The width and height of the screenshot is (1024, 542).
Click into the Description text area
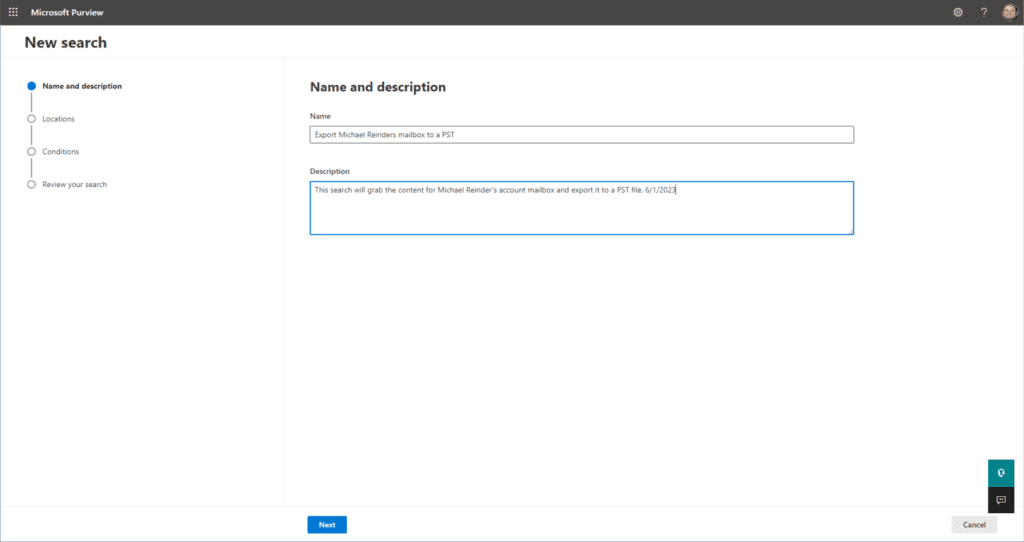[x=582, y=208]
